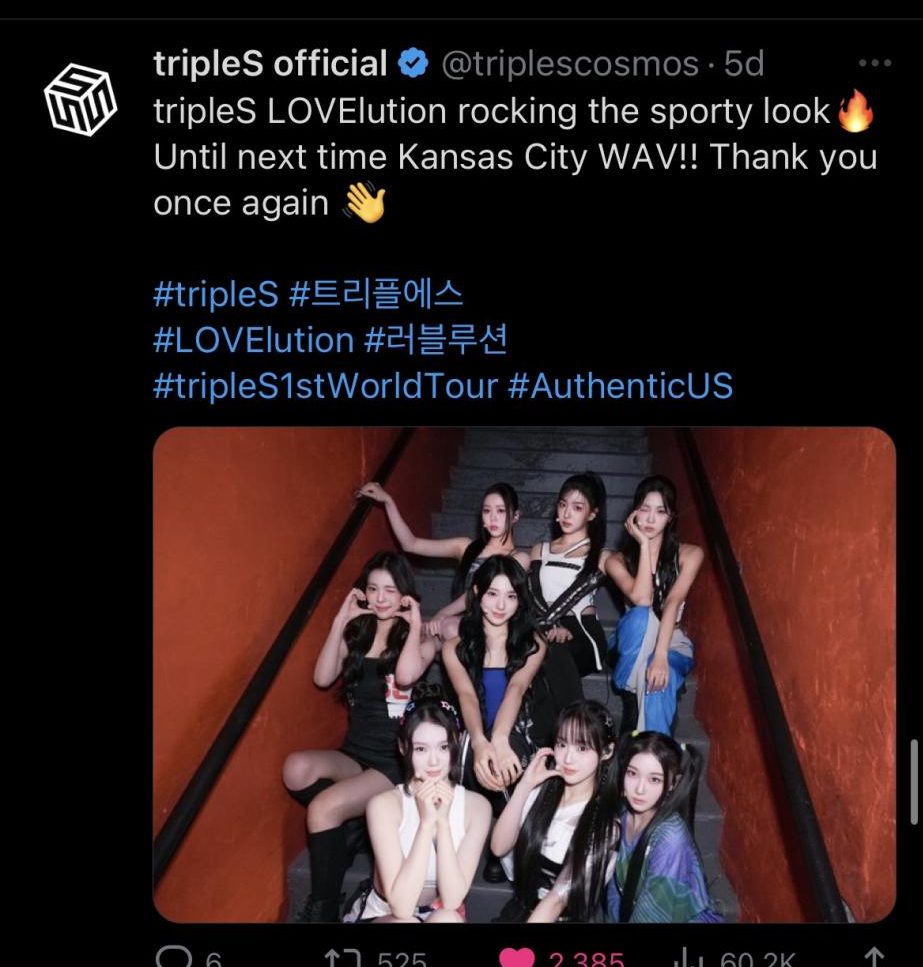Open the three-dot more options menu
923x967 pixels.
(875, 63)
